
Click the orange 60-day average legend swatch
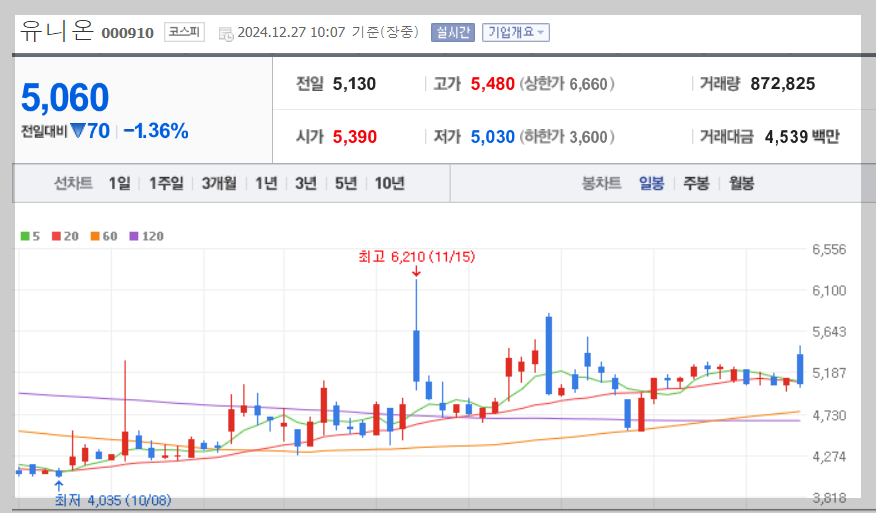click(x=95, y=236)
